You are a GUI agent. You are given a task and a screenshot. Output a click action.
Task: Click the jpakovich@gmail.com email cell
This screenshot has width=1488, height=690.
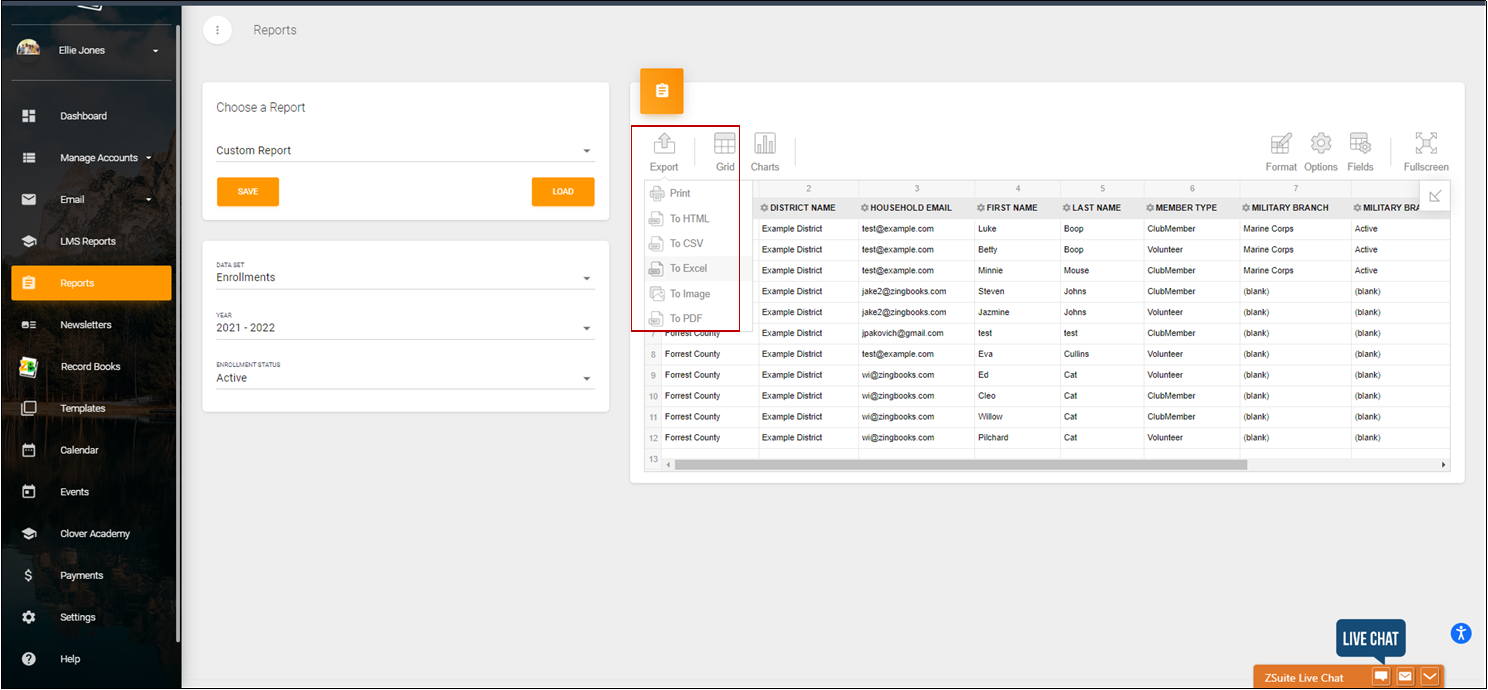tap(916, 333)
